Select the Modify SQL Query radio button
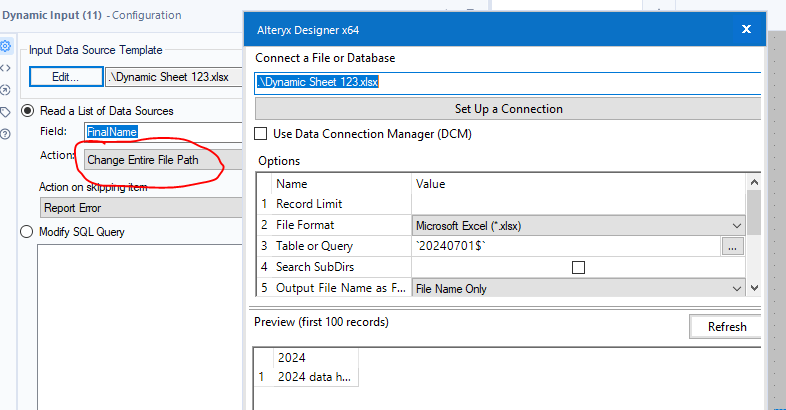 [27, 232]
